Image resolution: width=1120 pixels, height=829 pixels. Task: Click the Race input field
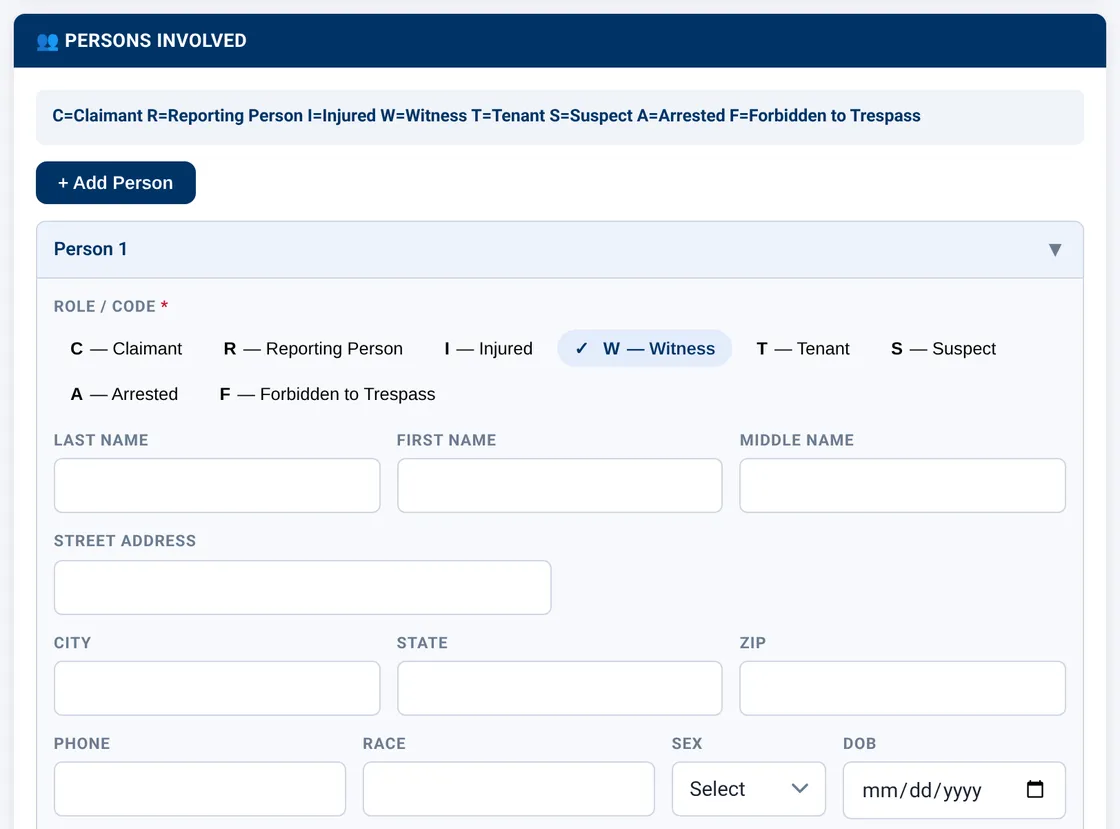point(509,789)
